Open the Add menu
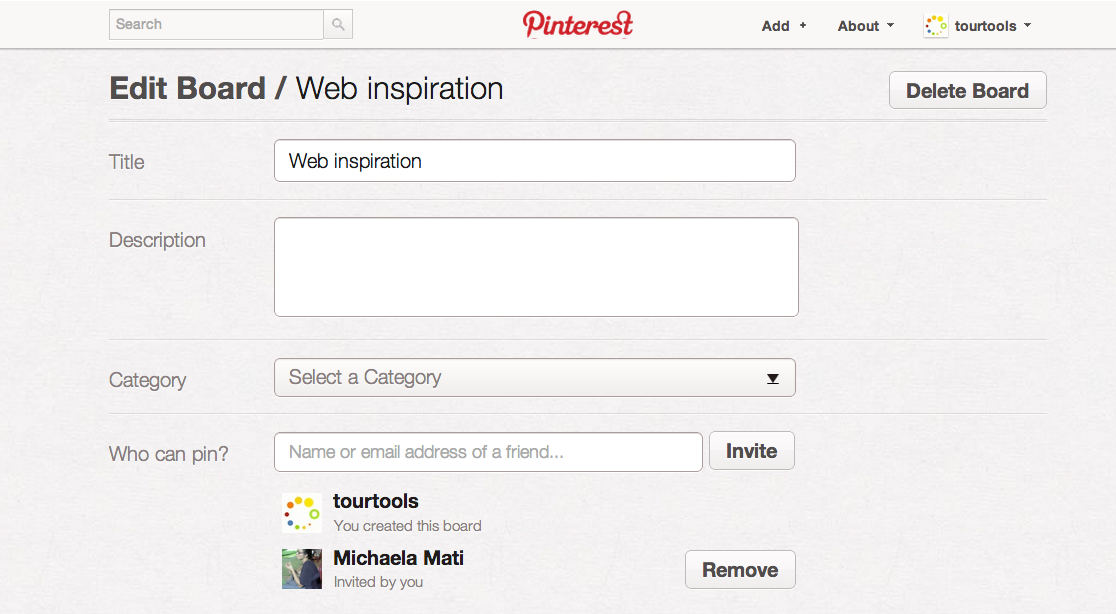Screen dimensions: 1116x614 [784, 26]
